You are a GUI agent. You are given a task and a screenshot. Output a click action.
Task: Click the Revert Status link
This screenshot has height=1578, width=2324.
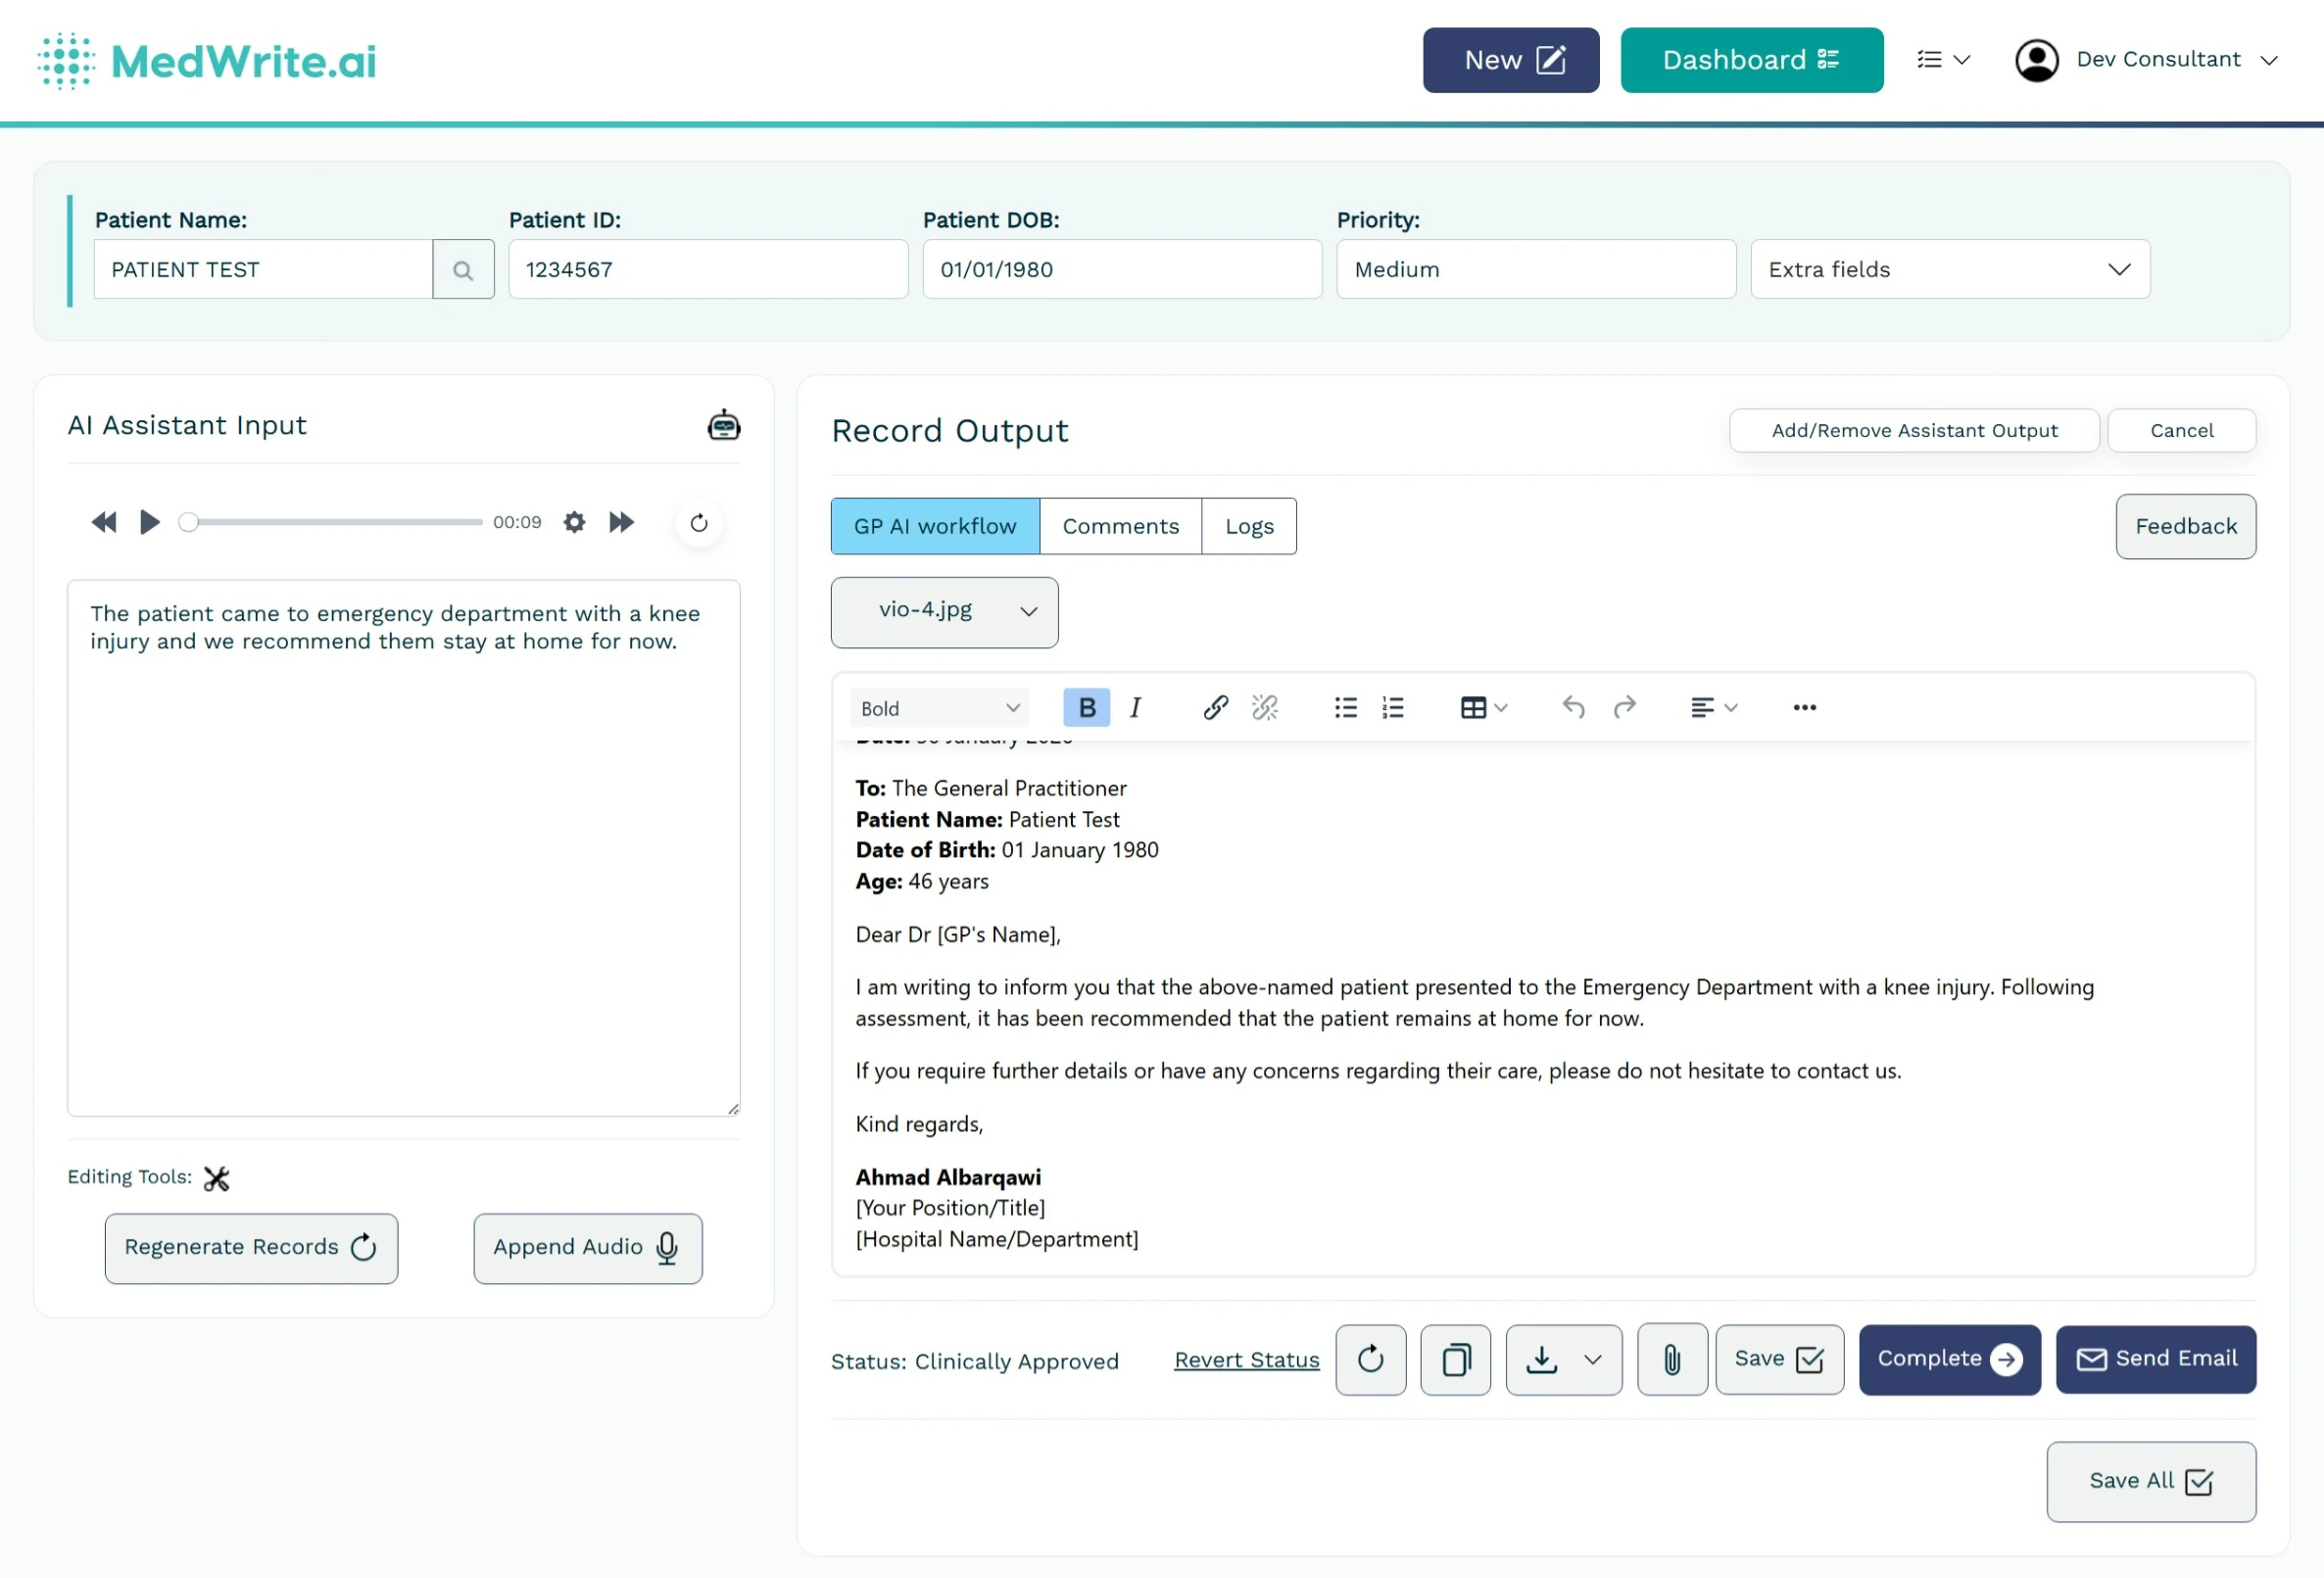tap(1246, 1360)
